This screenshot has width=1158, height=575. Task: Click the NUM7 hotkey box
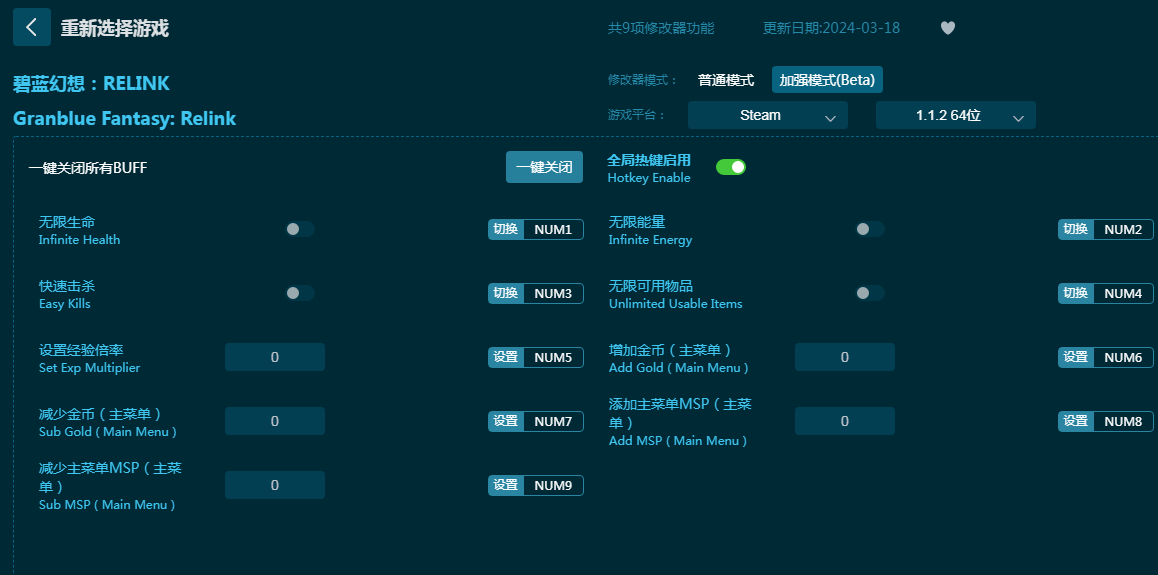pyautogui.click(x=553, y=421)
